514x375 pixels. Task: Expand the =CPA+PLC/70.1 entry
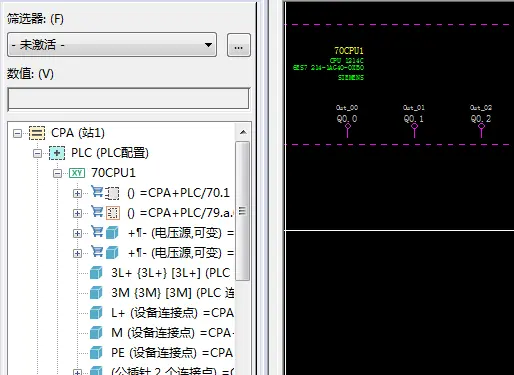[77, 193]
